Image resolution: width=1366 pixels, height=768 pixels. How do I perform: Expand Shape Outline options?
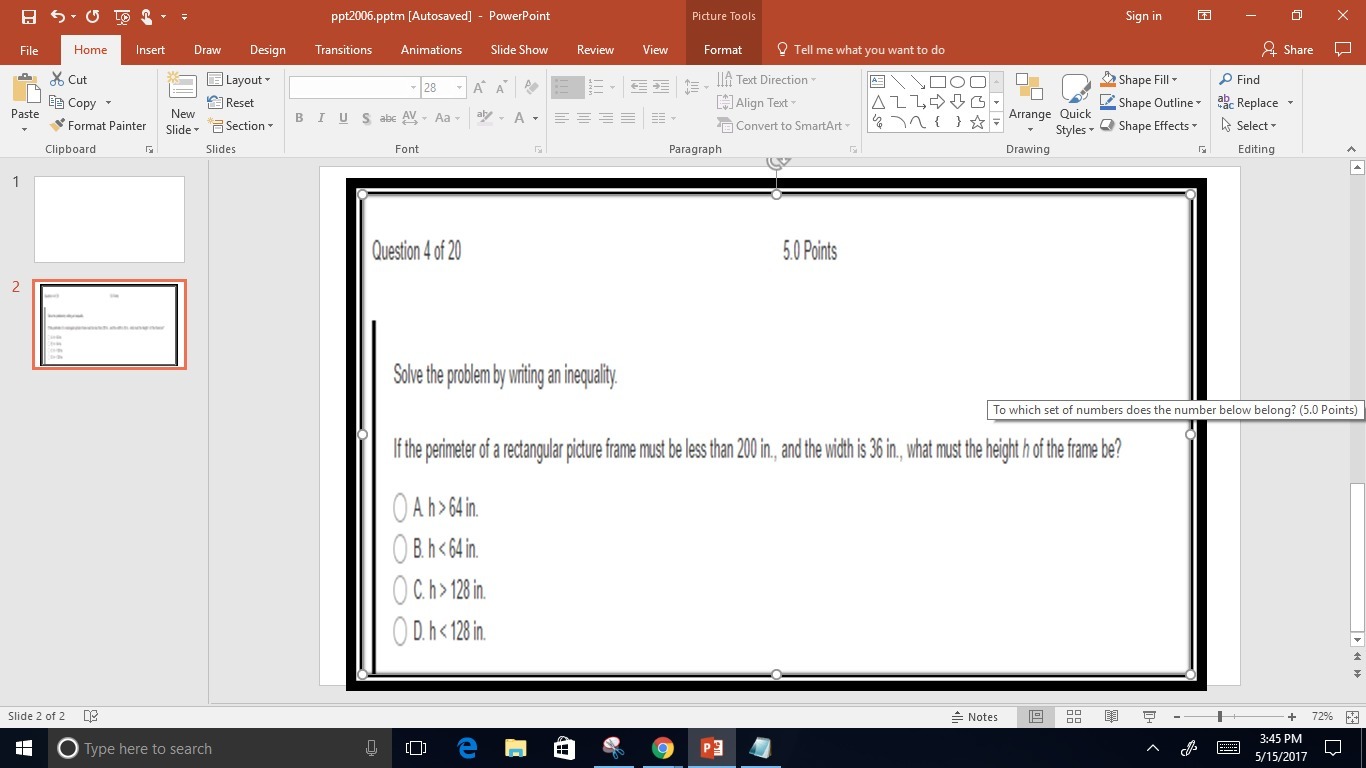1150,102
